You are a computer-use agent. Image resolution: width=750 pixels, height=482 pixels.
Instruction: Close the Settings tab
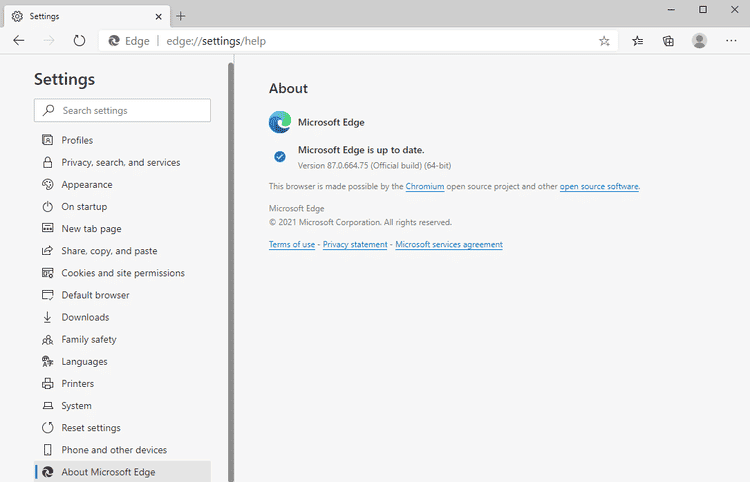(158, 17)
